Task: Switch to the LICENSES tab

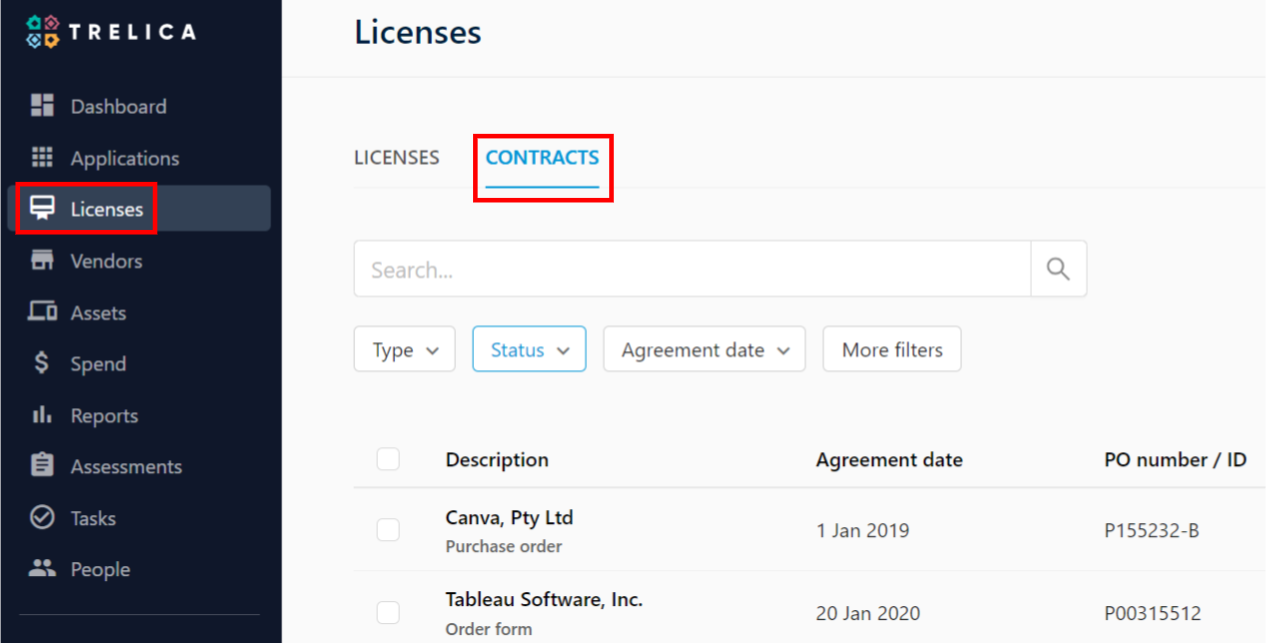Action: 397,158
